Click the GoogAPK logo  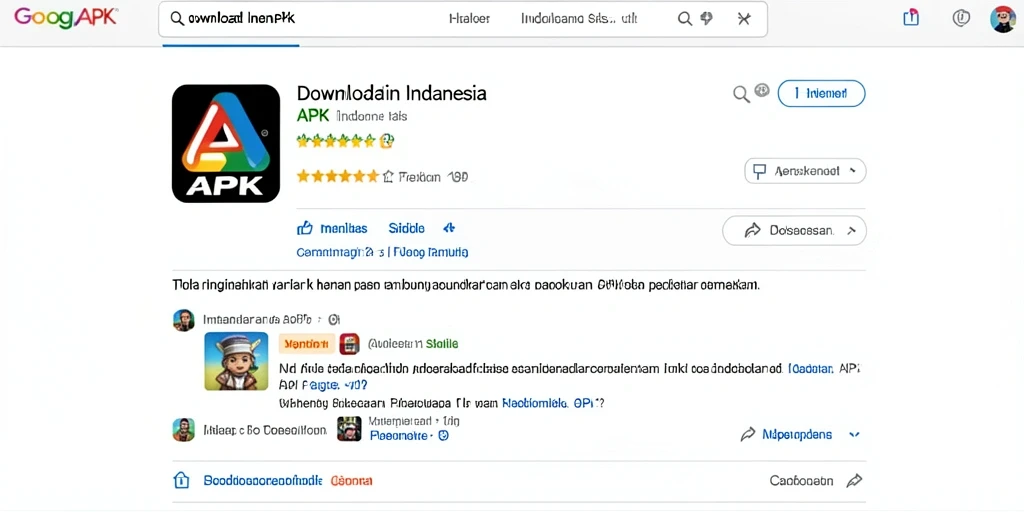[x=65, y=18]
